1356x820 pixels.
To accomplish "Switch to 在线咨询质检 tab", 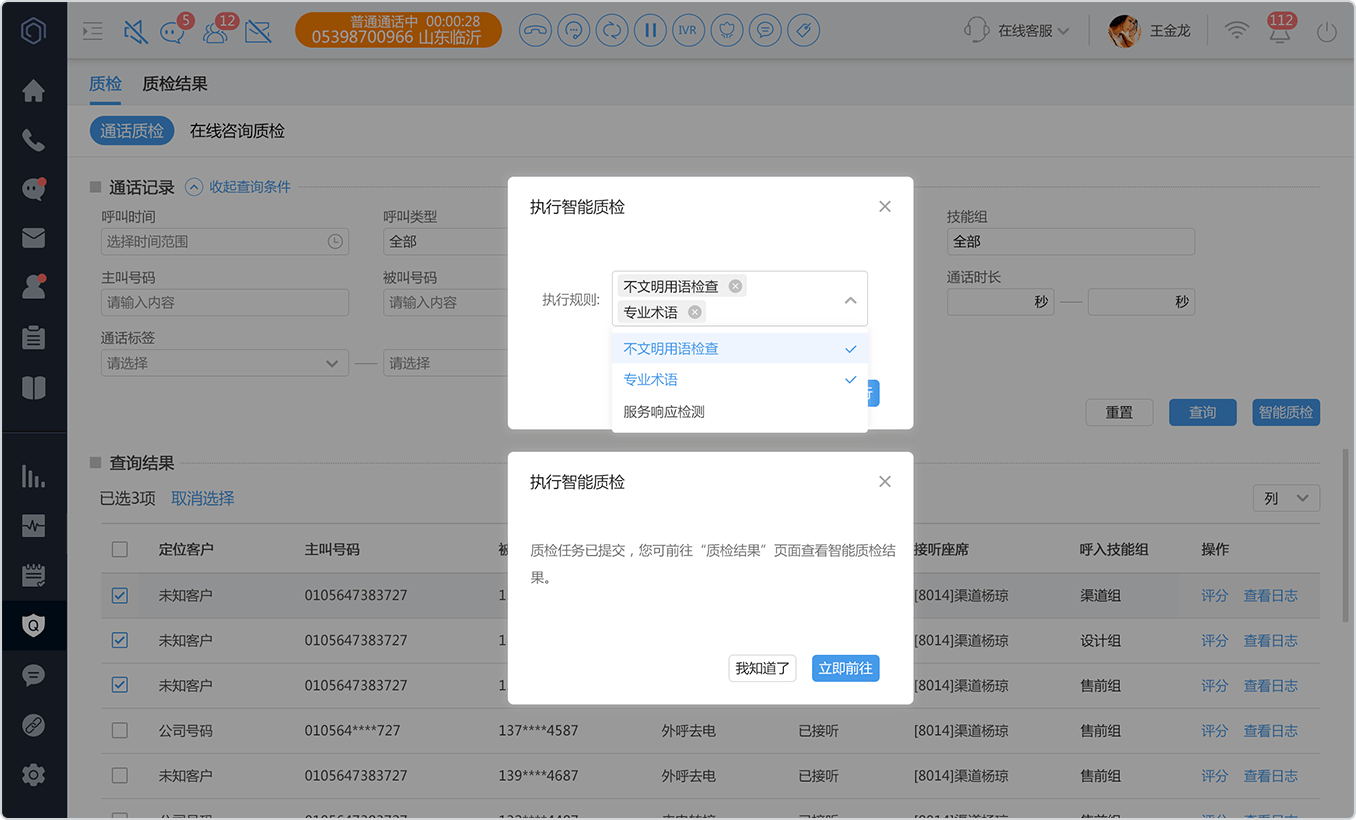I will coord(237,131).
